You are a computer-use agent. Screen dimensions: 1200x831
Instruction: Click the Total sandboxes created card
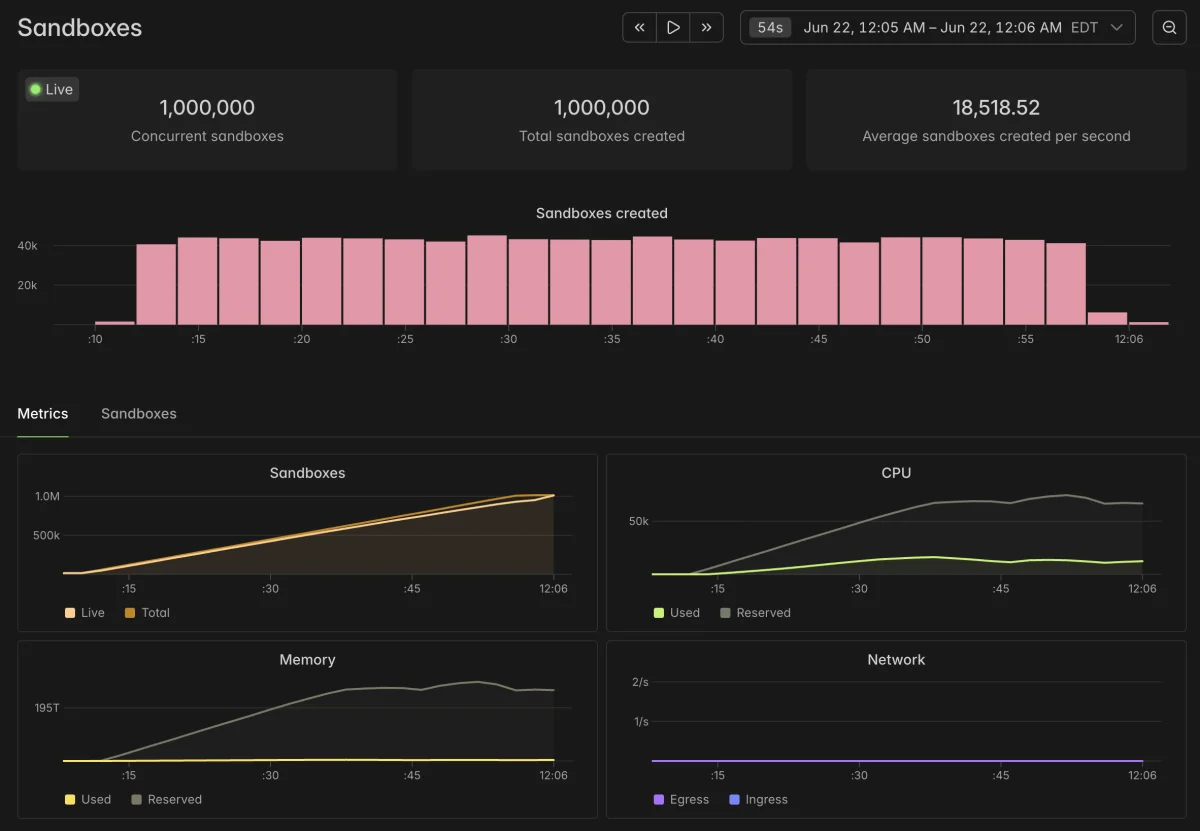602,120
